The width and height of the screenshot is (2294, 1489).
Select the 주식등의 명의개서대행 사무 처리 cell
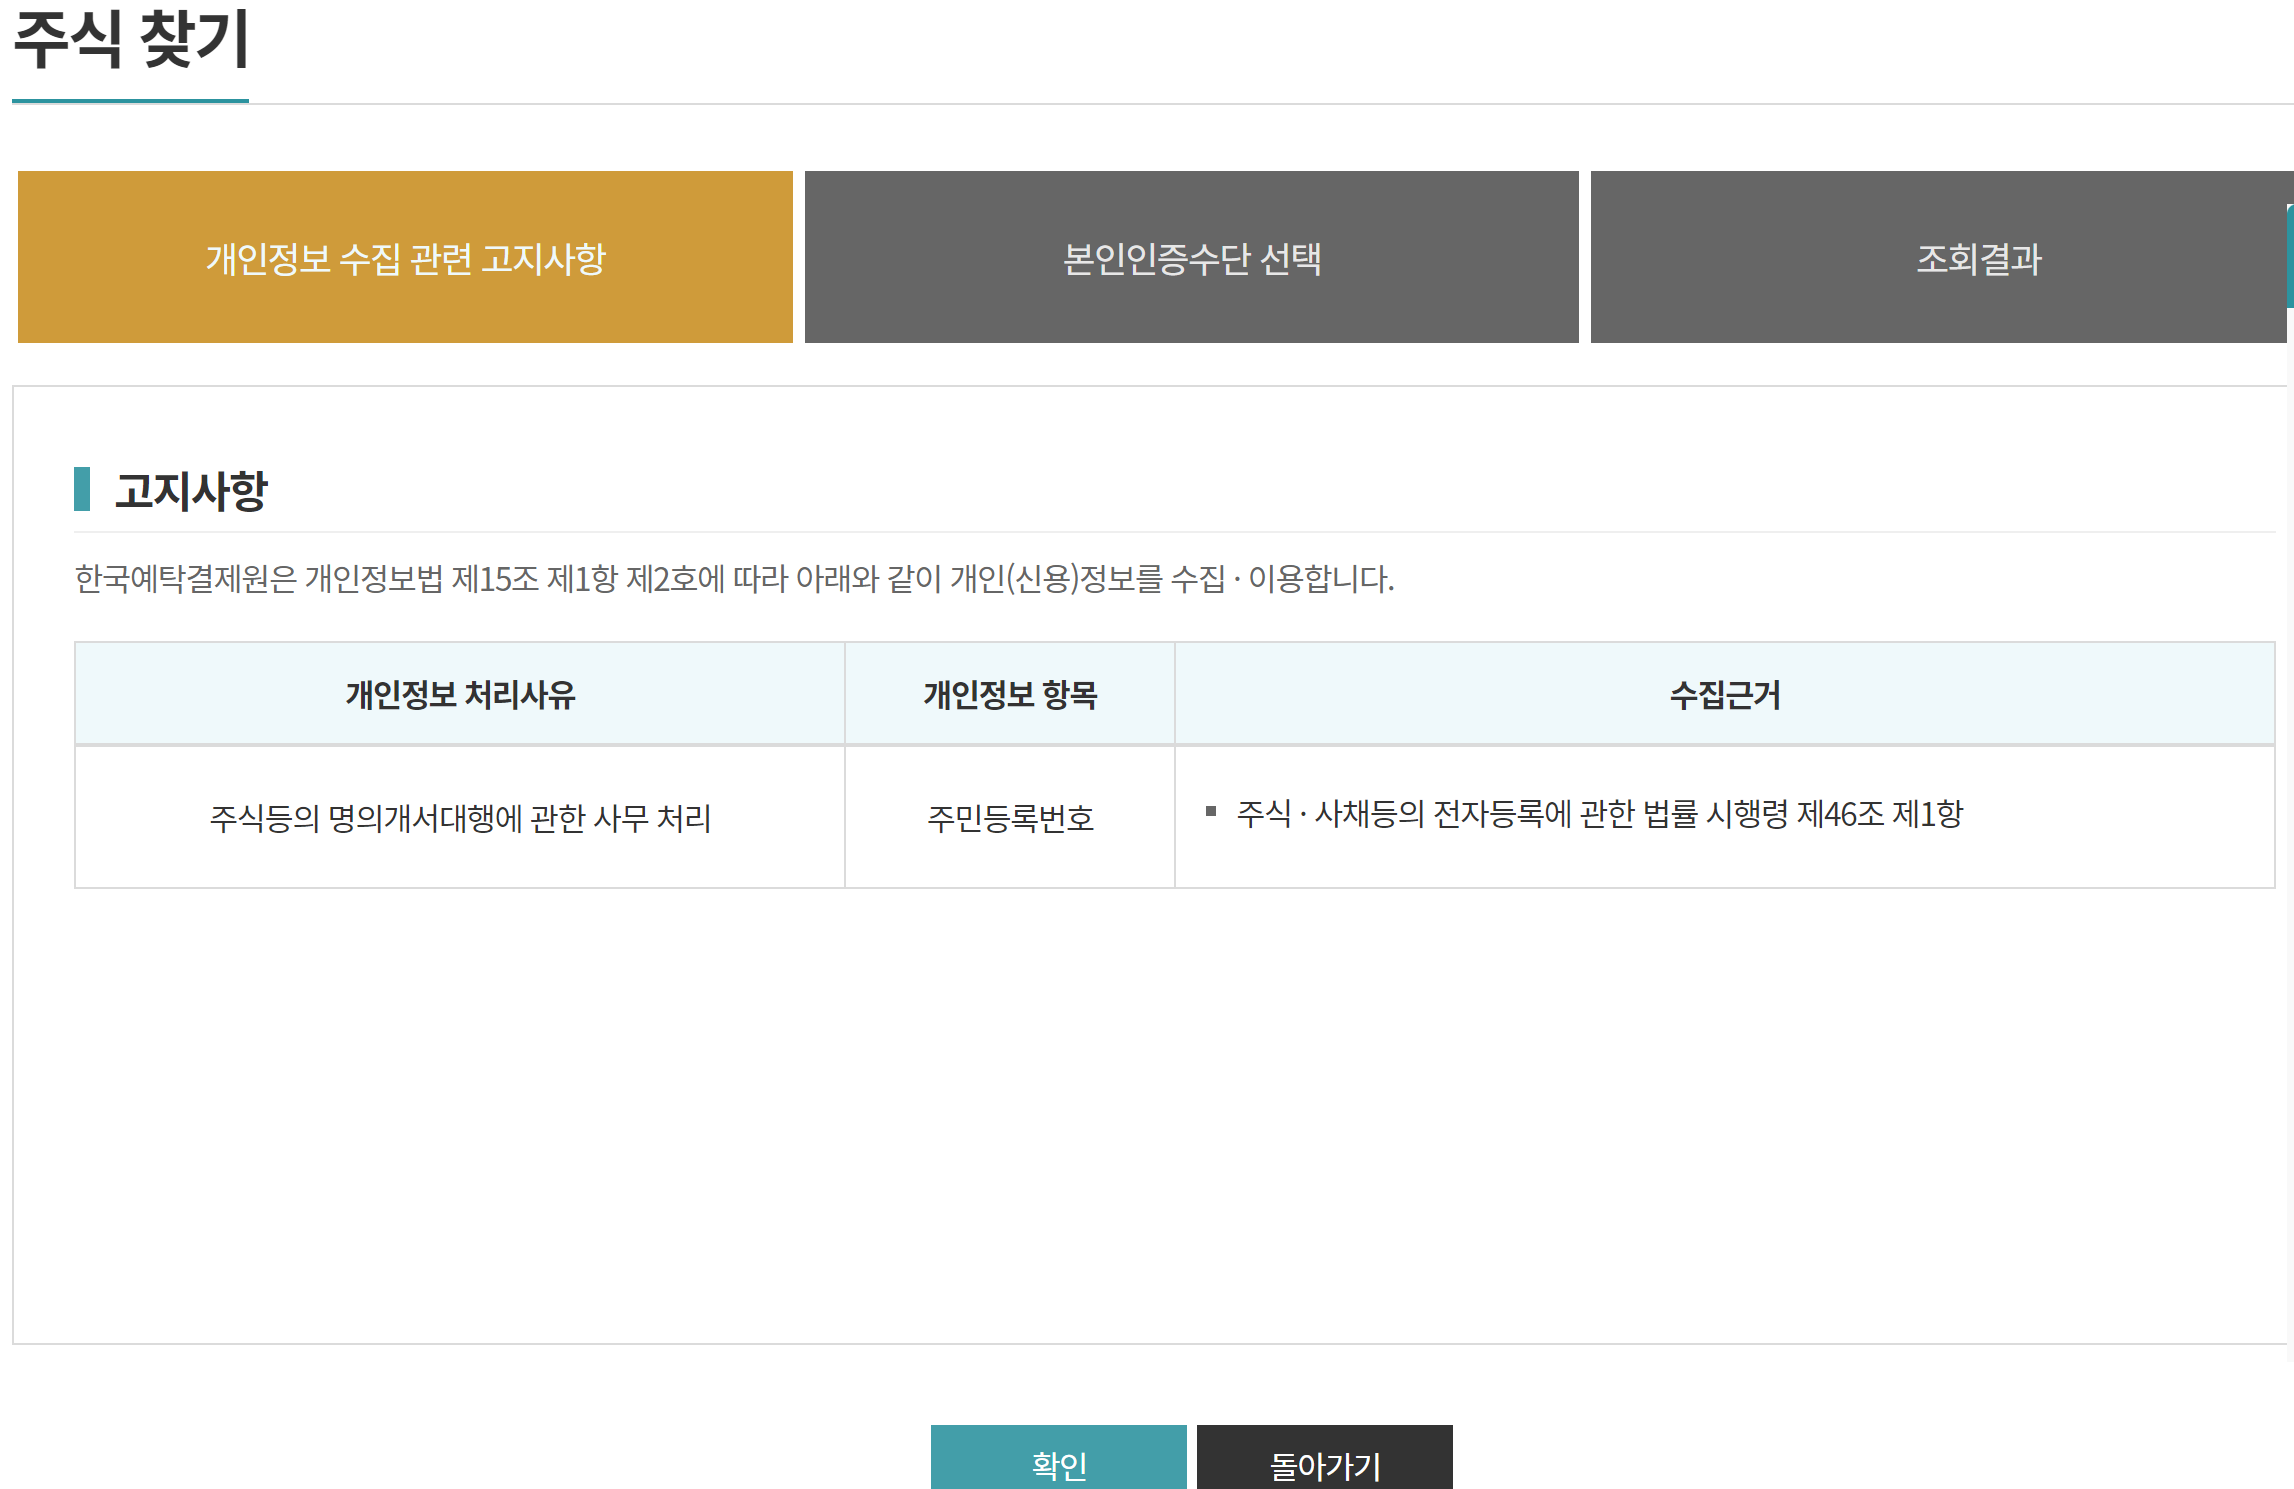460,819
